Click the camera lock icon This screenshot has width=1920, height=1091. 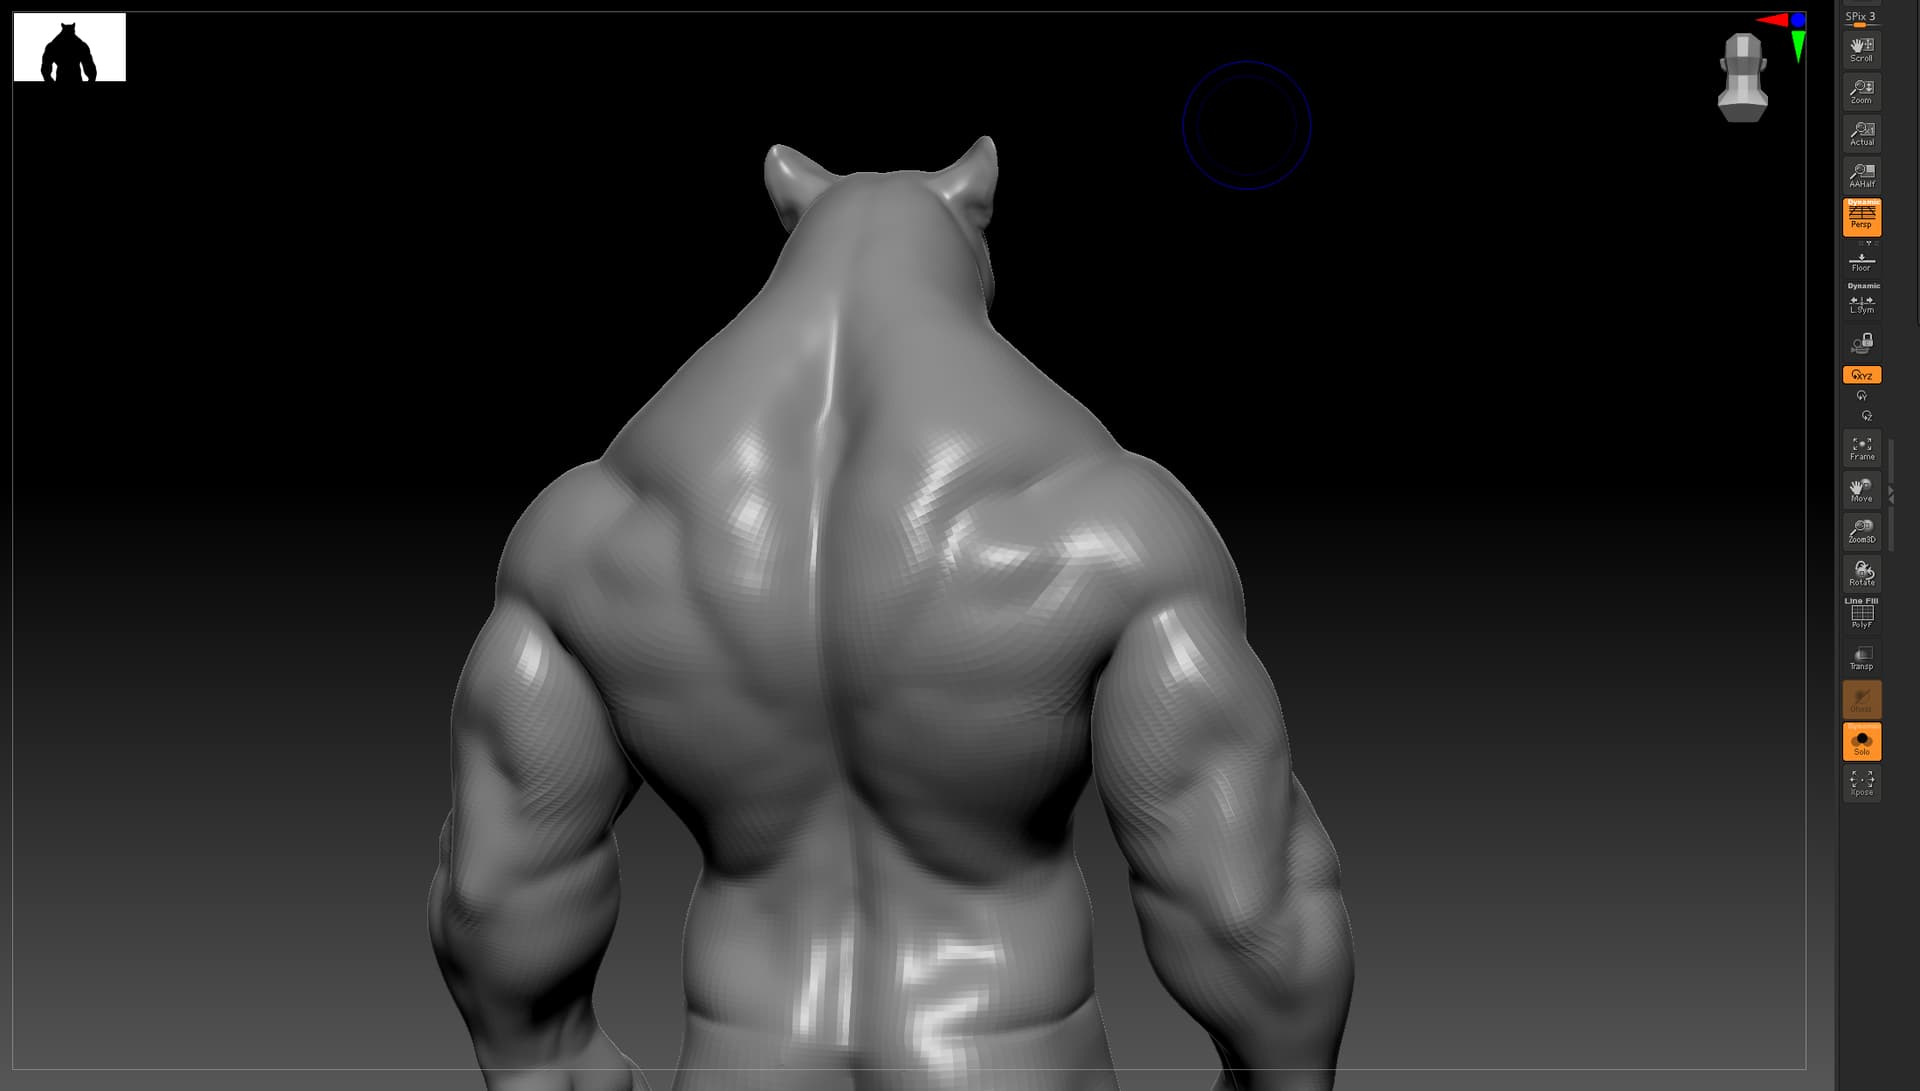[x=1861, y=344]
